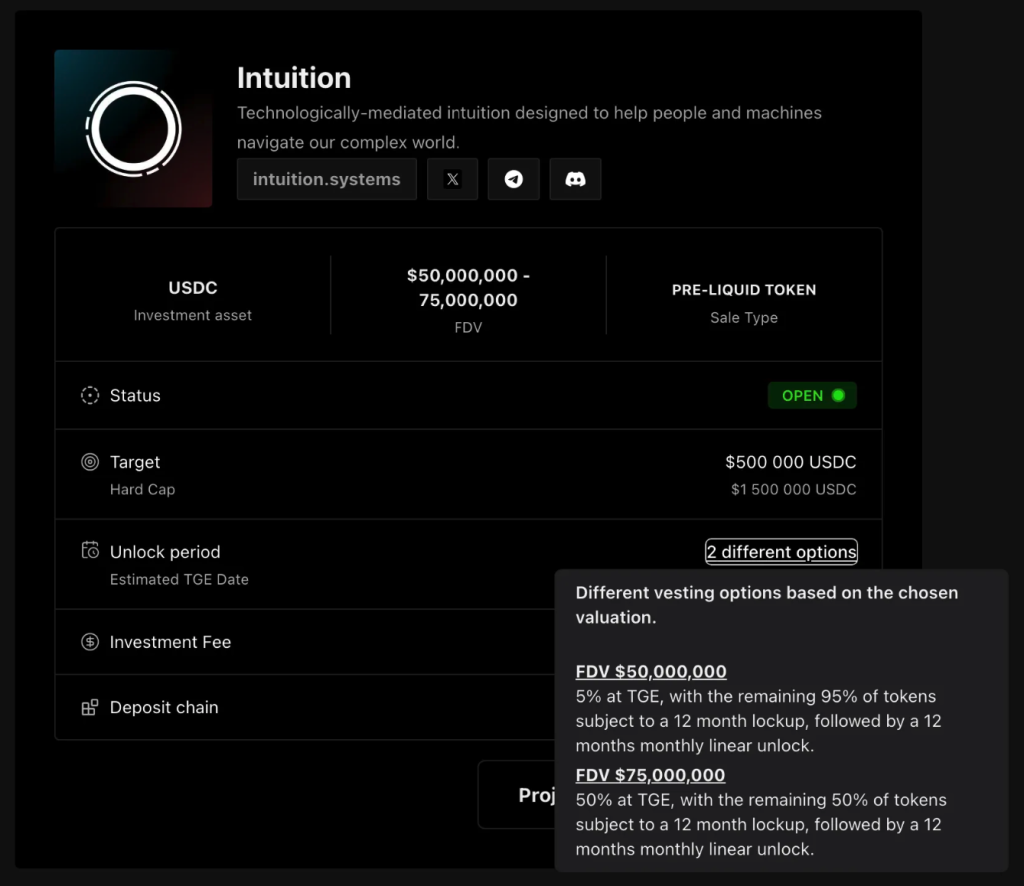
Task: Select the FDV $50,000,000 vesting option
Action: point(651,672)
